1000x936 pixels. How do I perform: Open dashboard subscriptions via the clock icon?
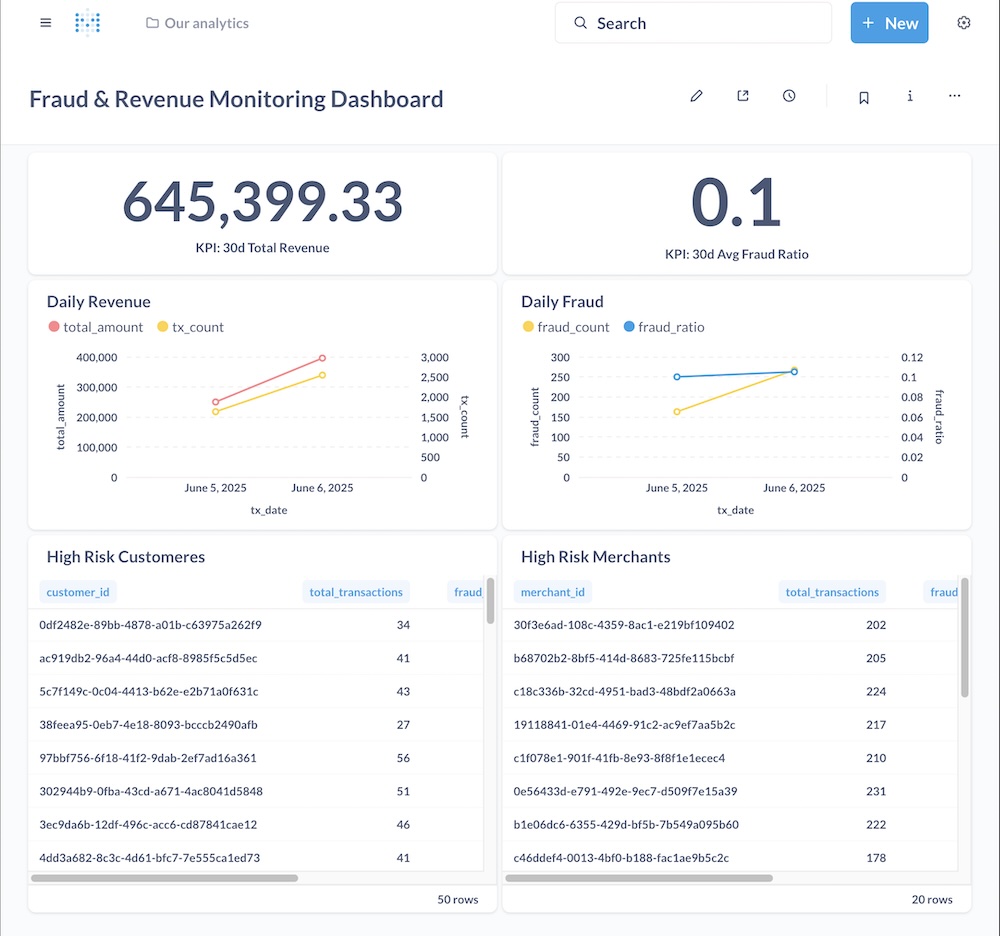point(789,95)
